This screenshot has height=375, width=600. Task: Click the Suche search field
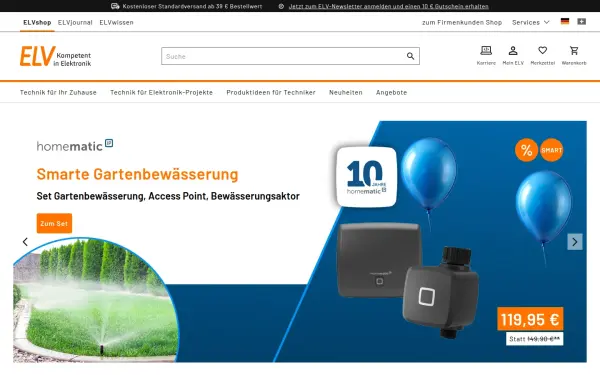coord(290,56)
